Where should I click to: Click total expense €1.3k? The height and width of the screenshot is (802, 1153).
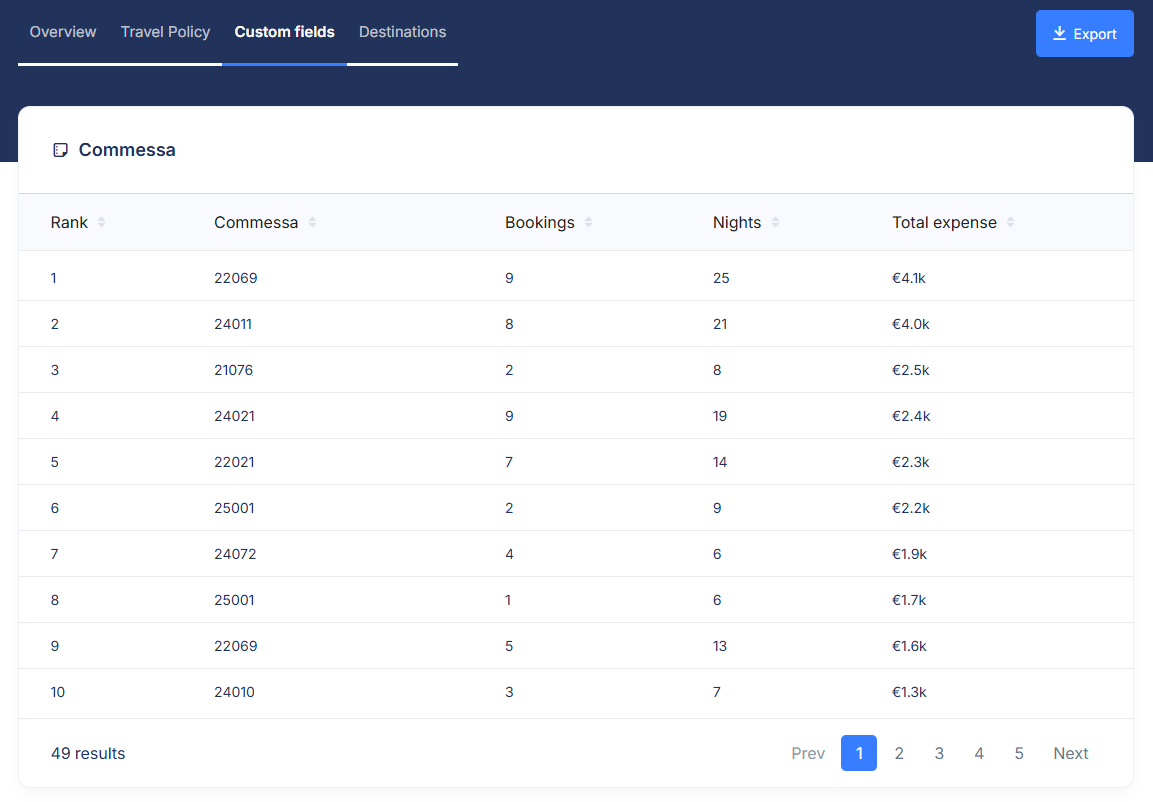tap(910, 692)
